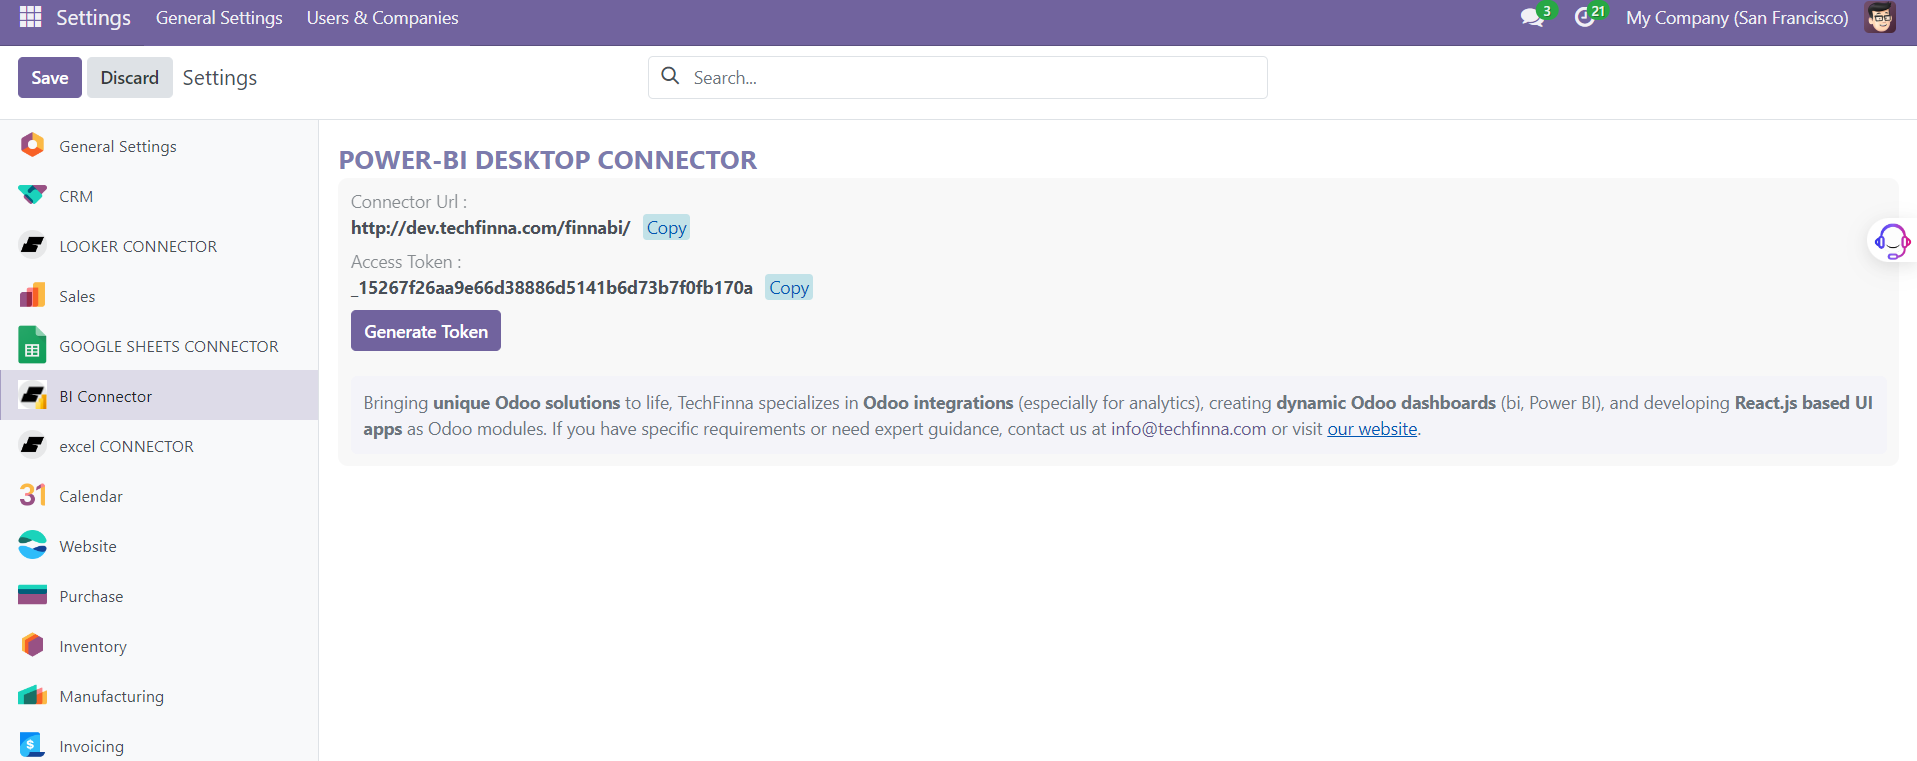Click the BI Connector sidebar icon
The height and width of the screenshot is (761, 1917).
click(x=32, y=395)
